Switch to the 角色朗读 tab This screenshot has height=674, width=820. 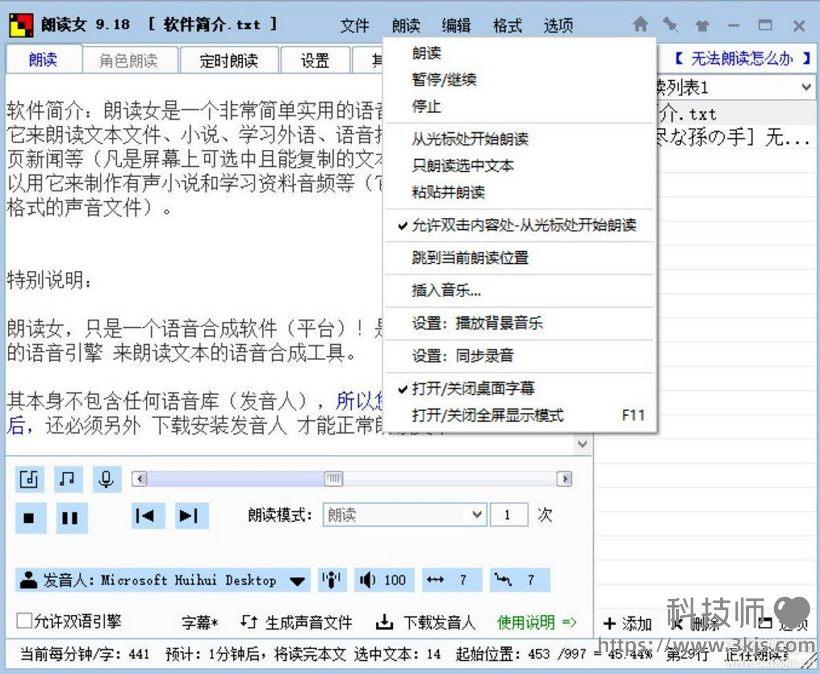coord(129,61)
